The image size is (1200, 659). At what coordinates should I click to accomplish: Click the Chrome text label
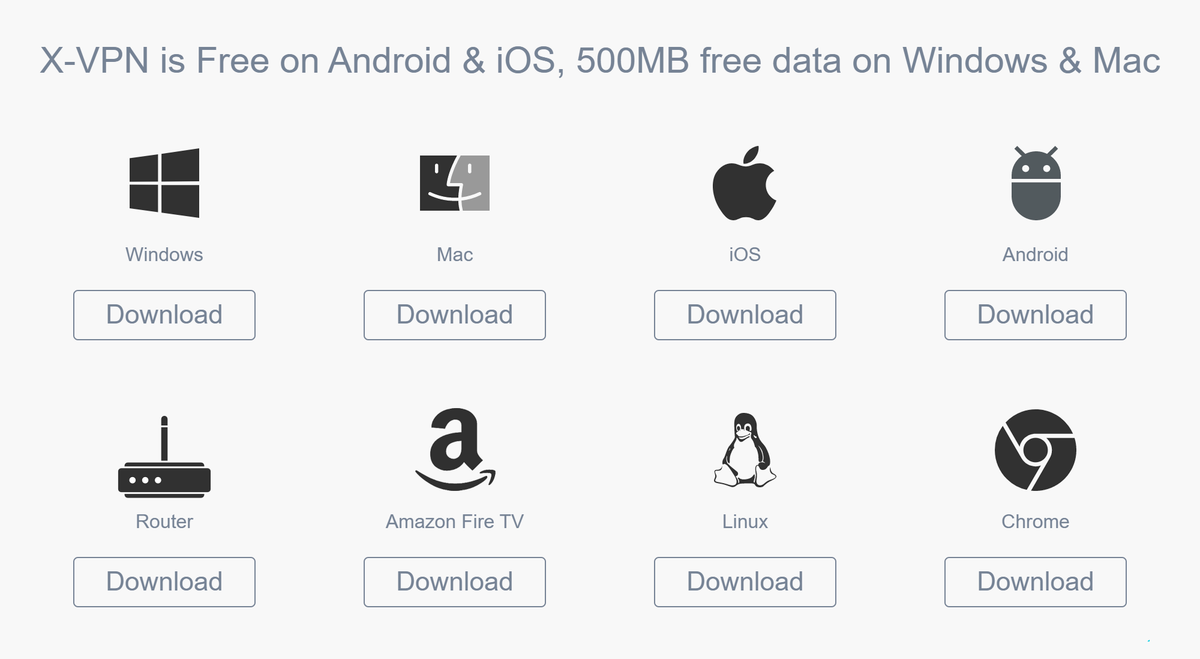[1035, 521]
